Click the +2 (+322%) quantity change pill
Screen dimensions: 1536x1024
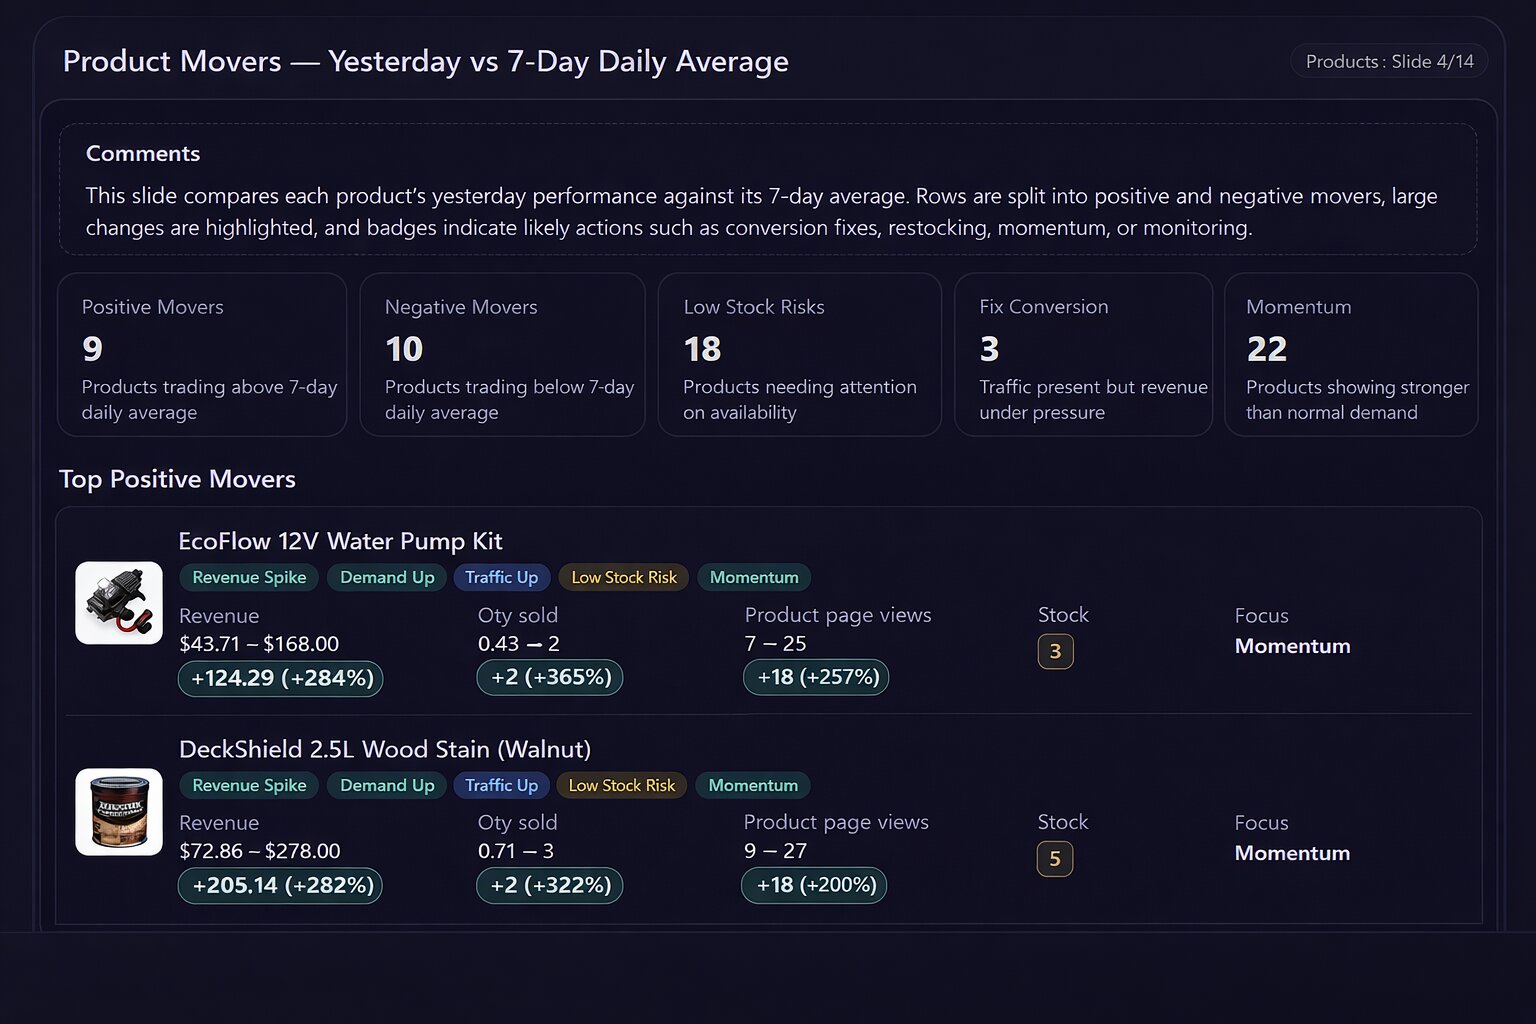pyautogui.click(x=550, y=885)
